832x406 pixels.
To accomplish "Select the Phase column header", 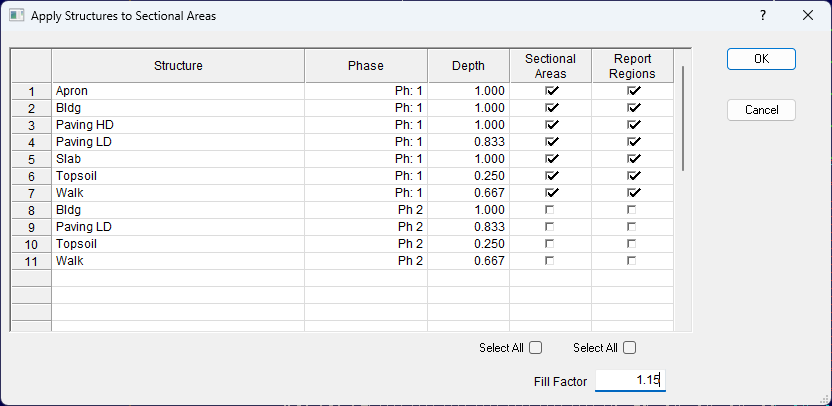I will 366,66.
